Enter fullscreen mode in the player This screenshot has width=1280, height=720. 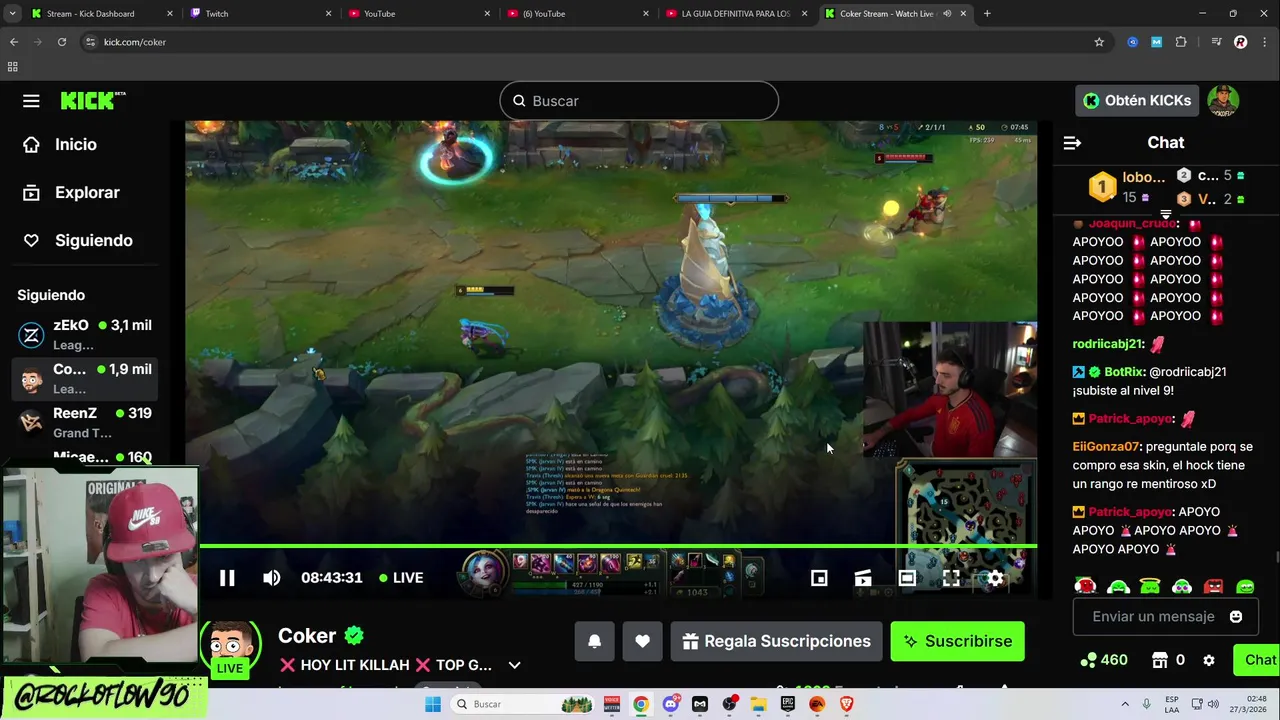click(x=951, y=578)
